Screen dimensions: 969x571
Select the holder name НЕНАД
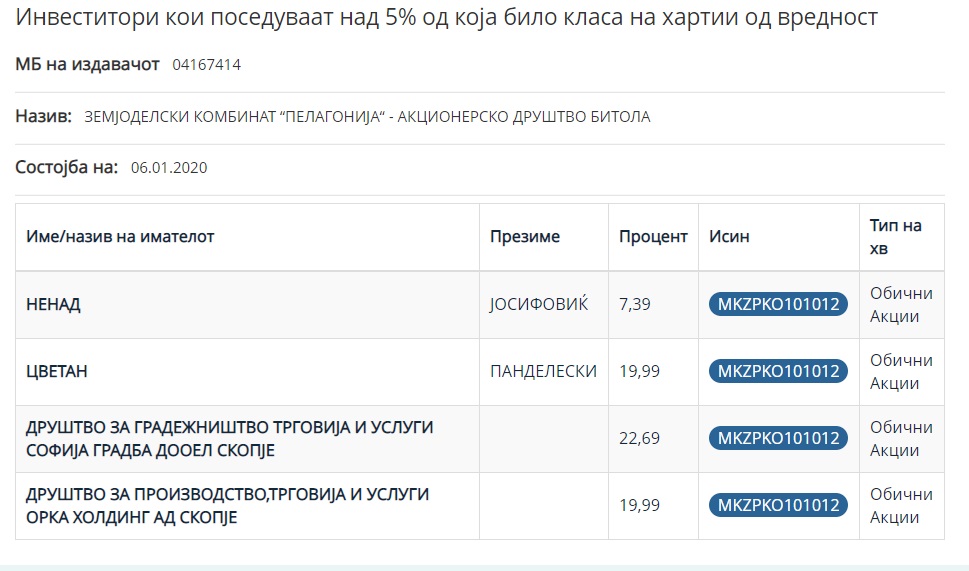pyautogui.click(x=53, y=304)
